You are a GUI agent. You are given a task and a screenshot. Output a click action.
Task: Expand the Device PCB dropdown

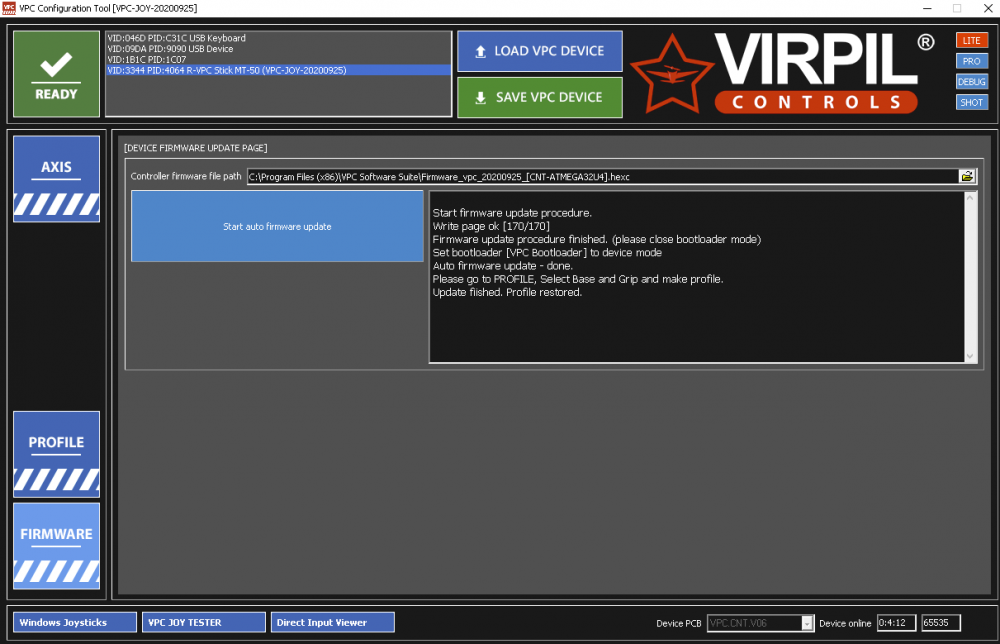tap(807, 623)
